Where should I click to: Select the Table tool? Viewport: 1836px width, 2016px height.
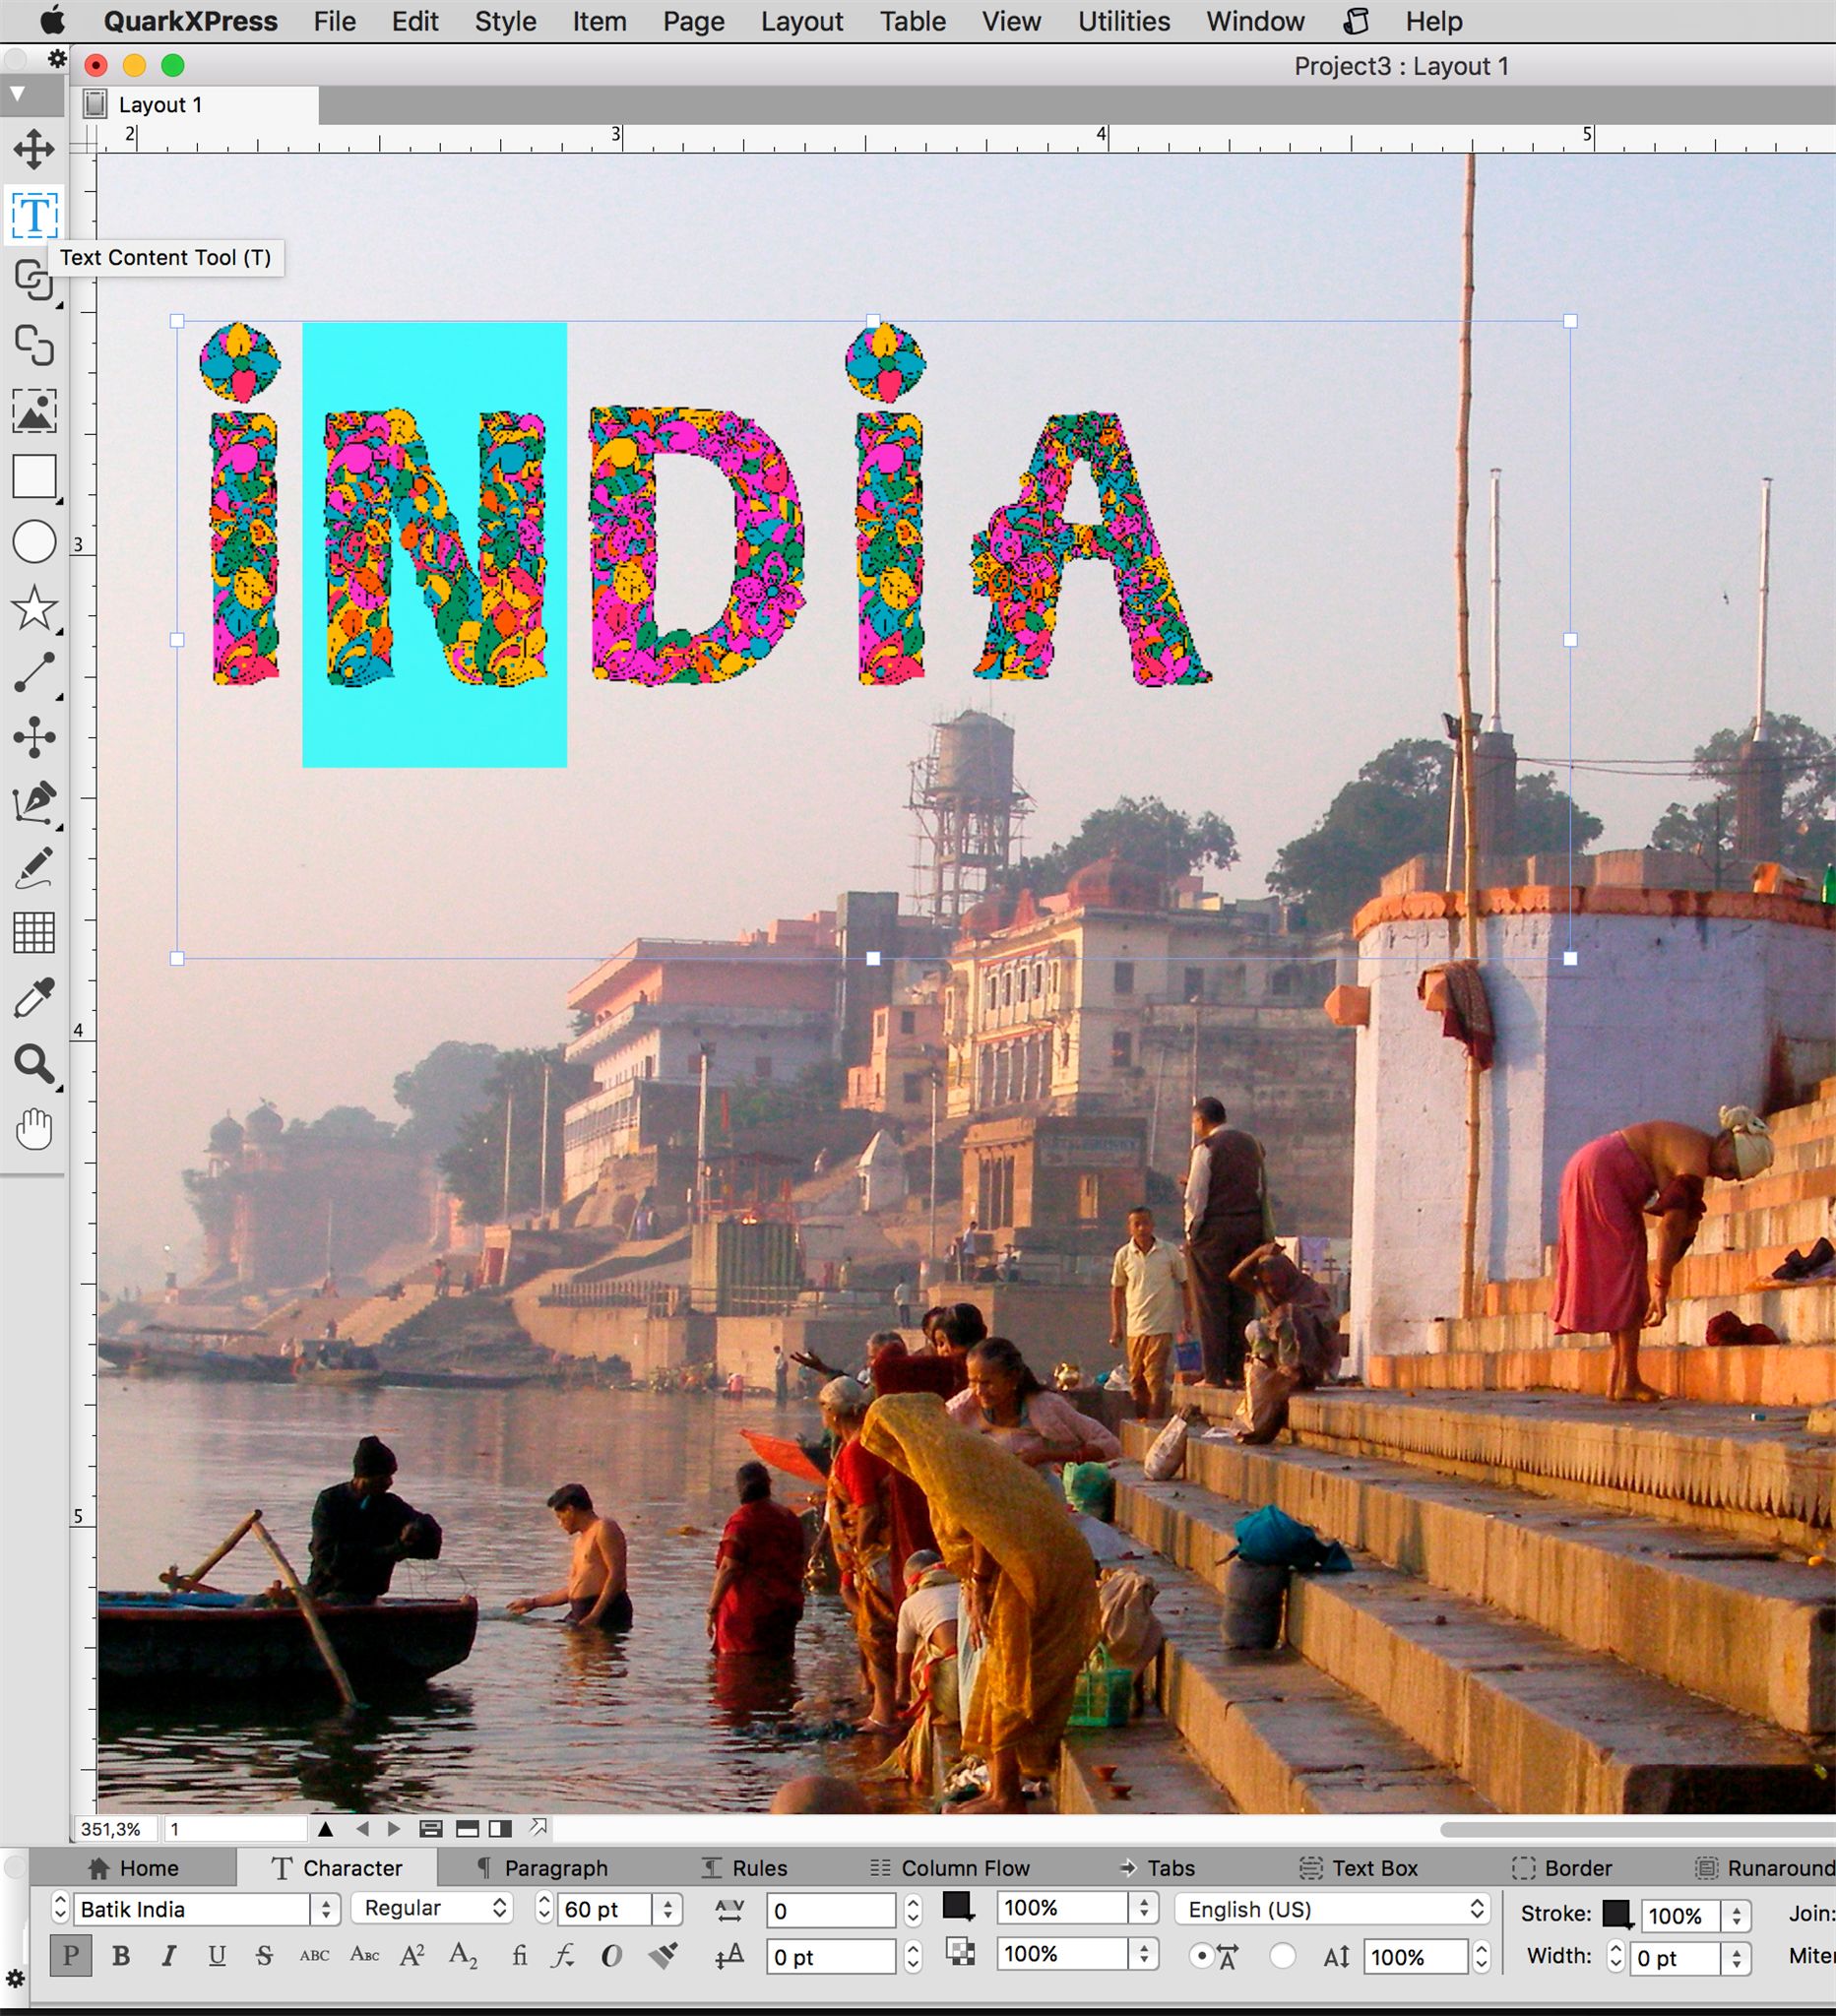34,933
